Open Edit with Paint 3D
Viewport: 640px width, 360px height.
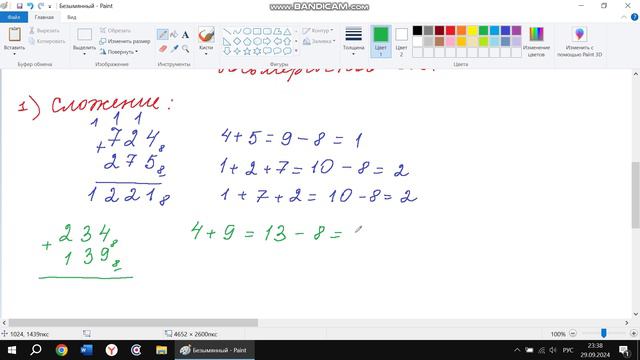[579, 42]
